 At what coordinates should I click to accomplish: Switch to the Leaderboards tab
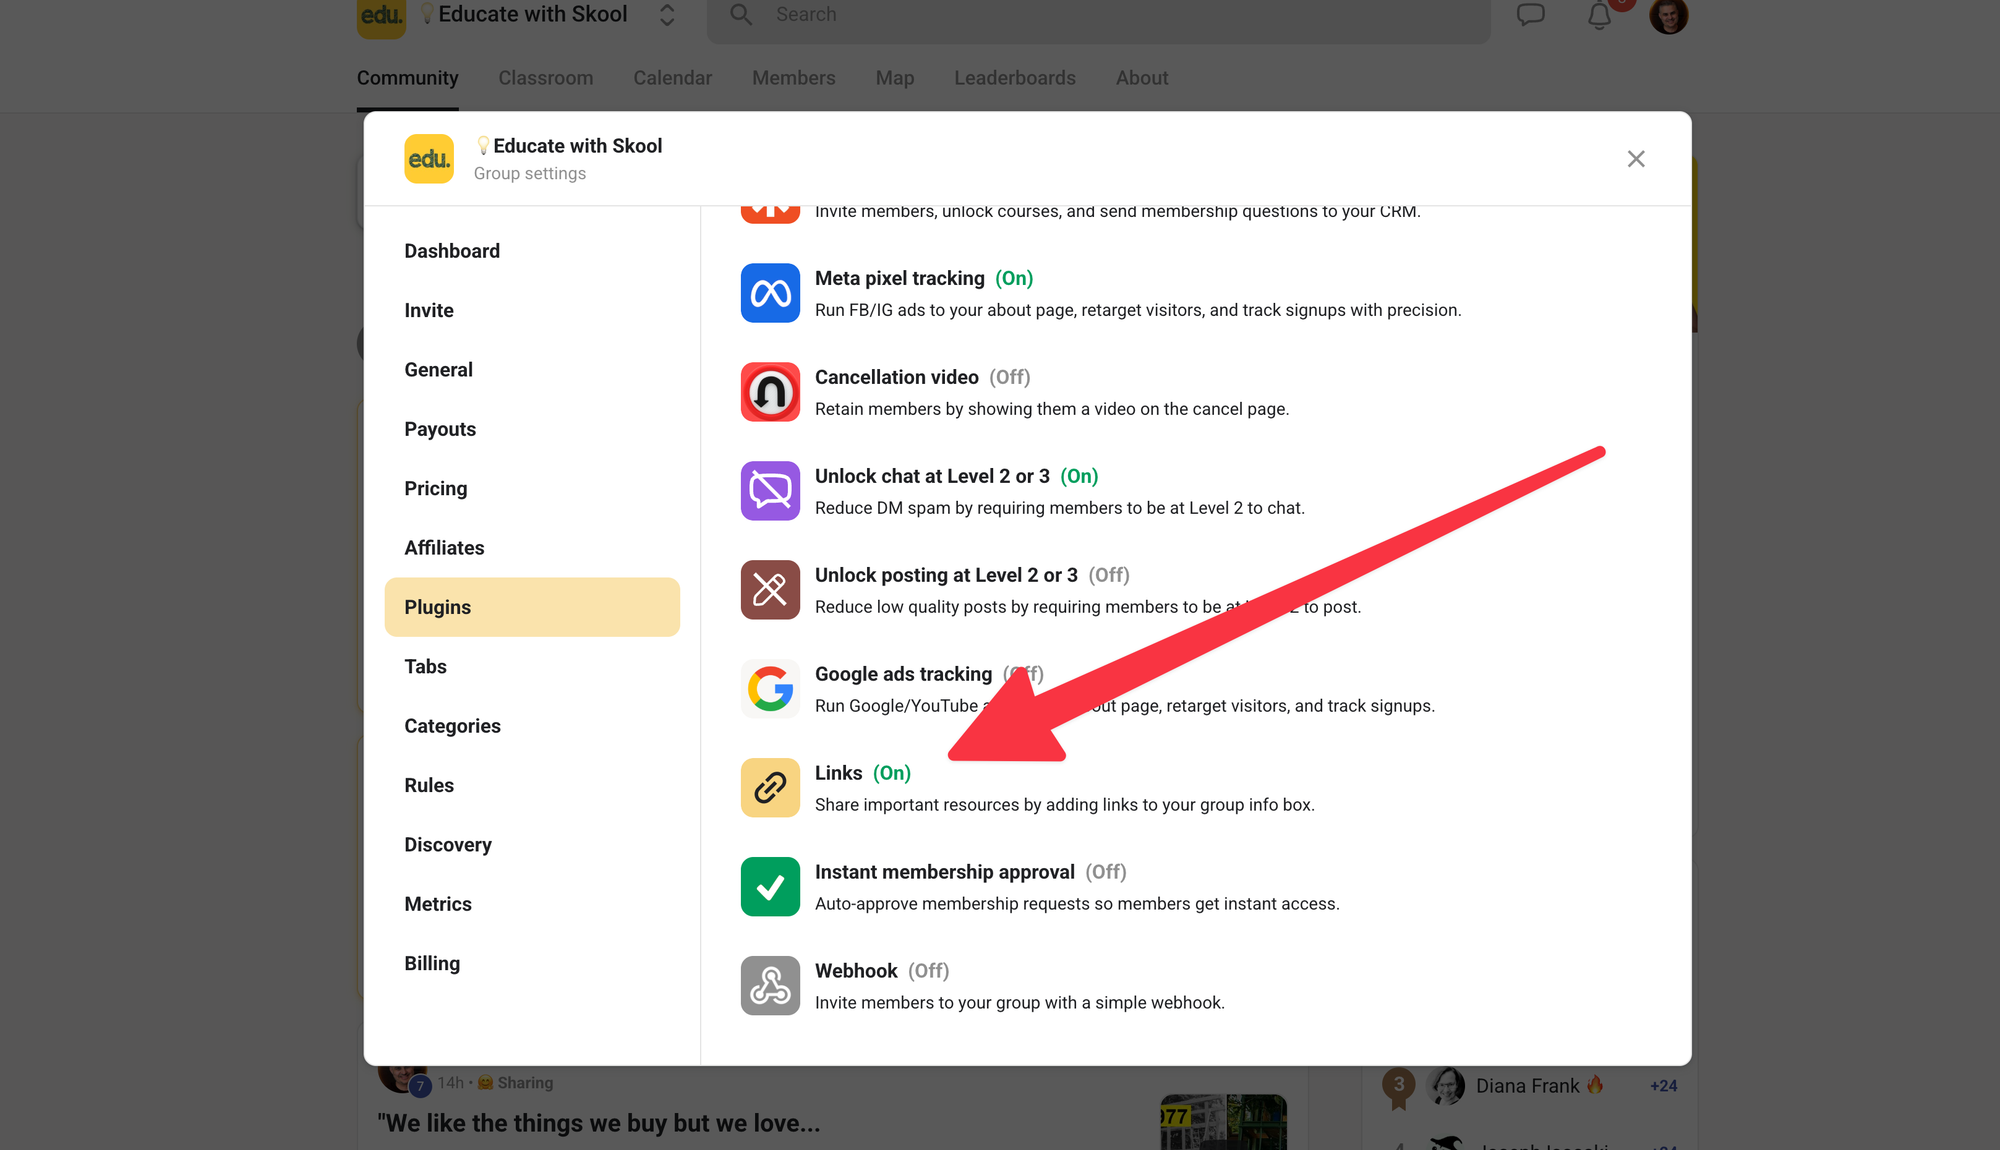pos(1015,78)
